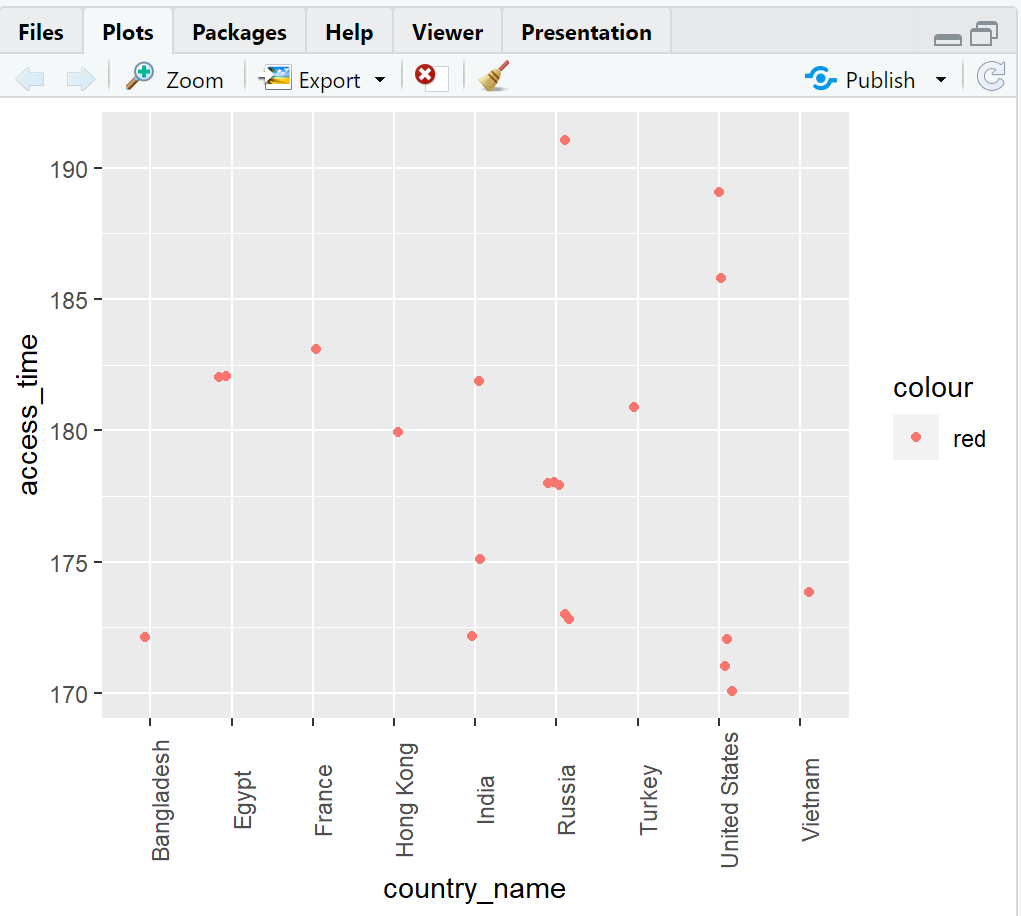Maximize the Plots pane

tap(984, 36)
